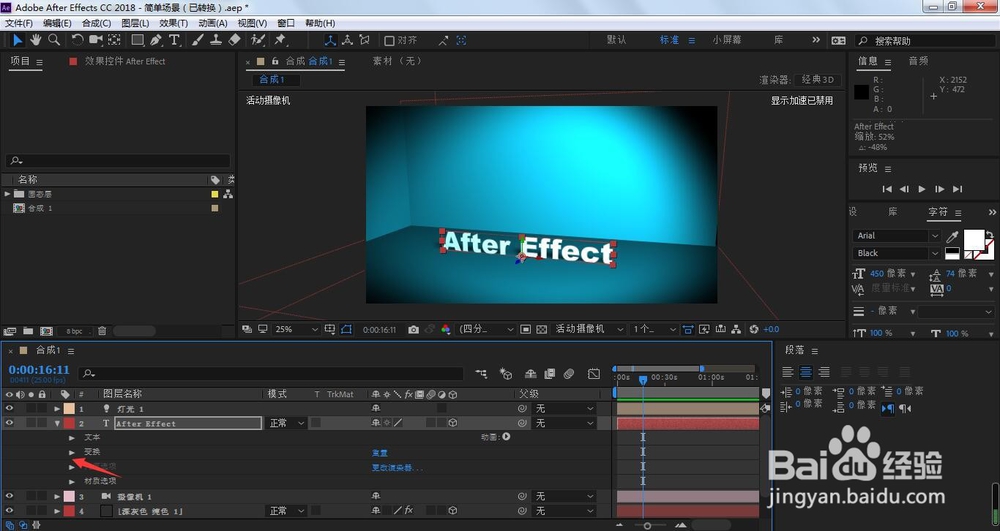Toggle Region of Interest in viewer

[526, 330]
